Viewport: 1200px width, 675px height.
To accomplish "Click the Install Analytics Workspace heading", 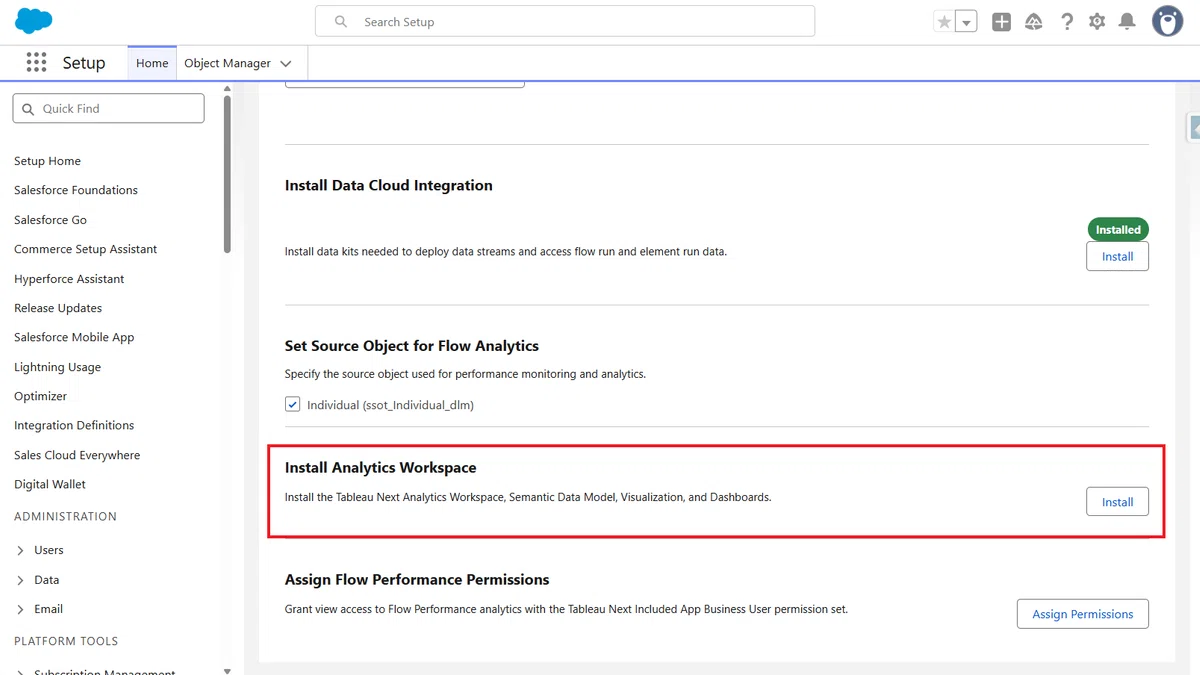I will 380,468.
